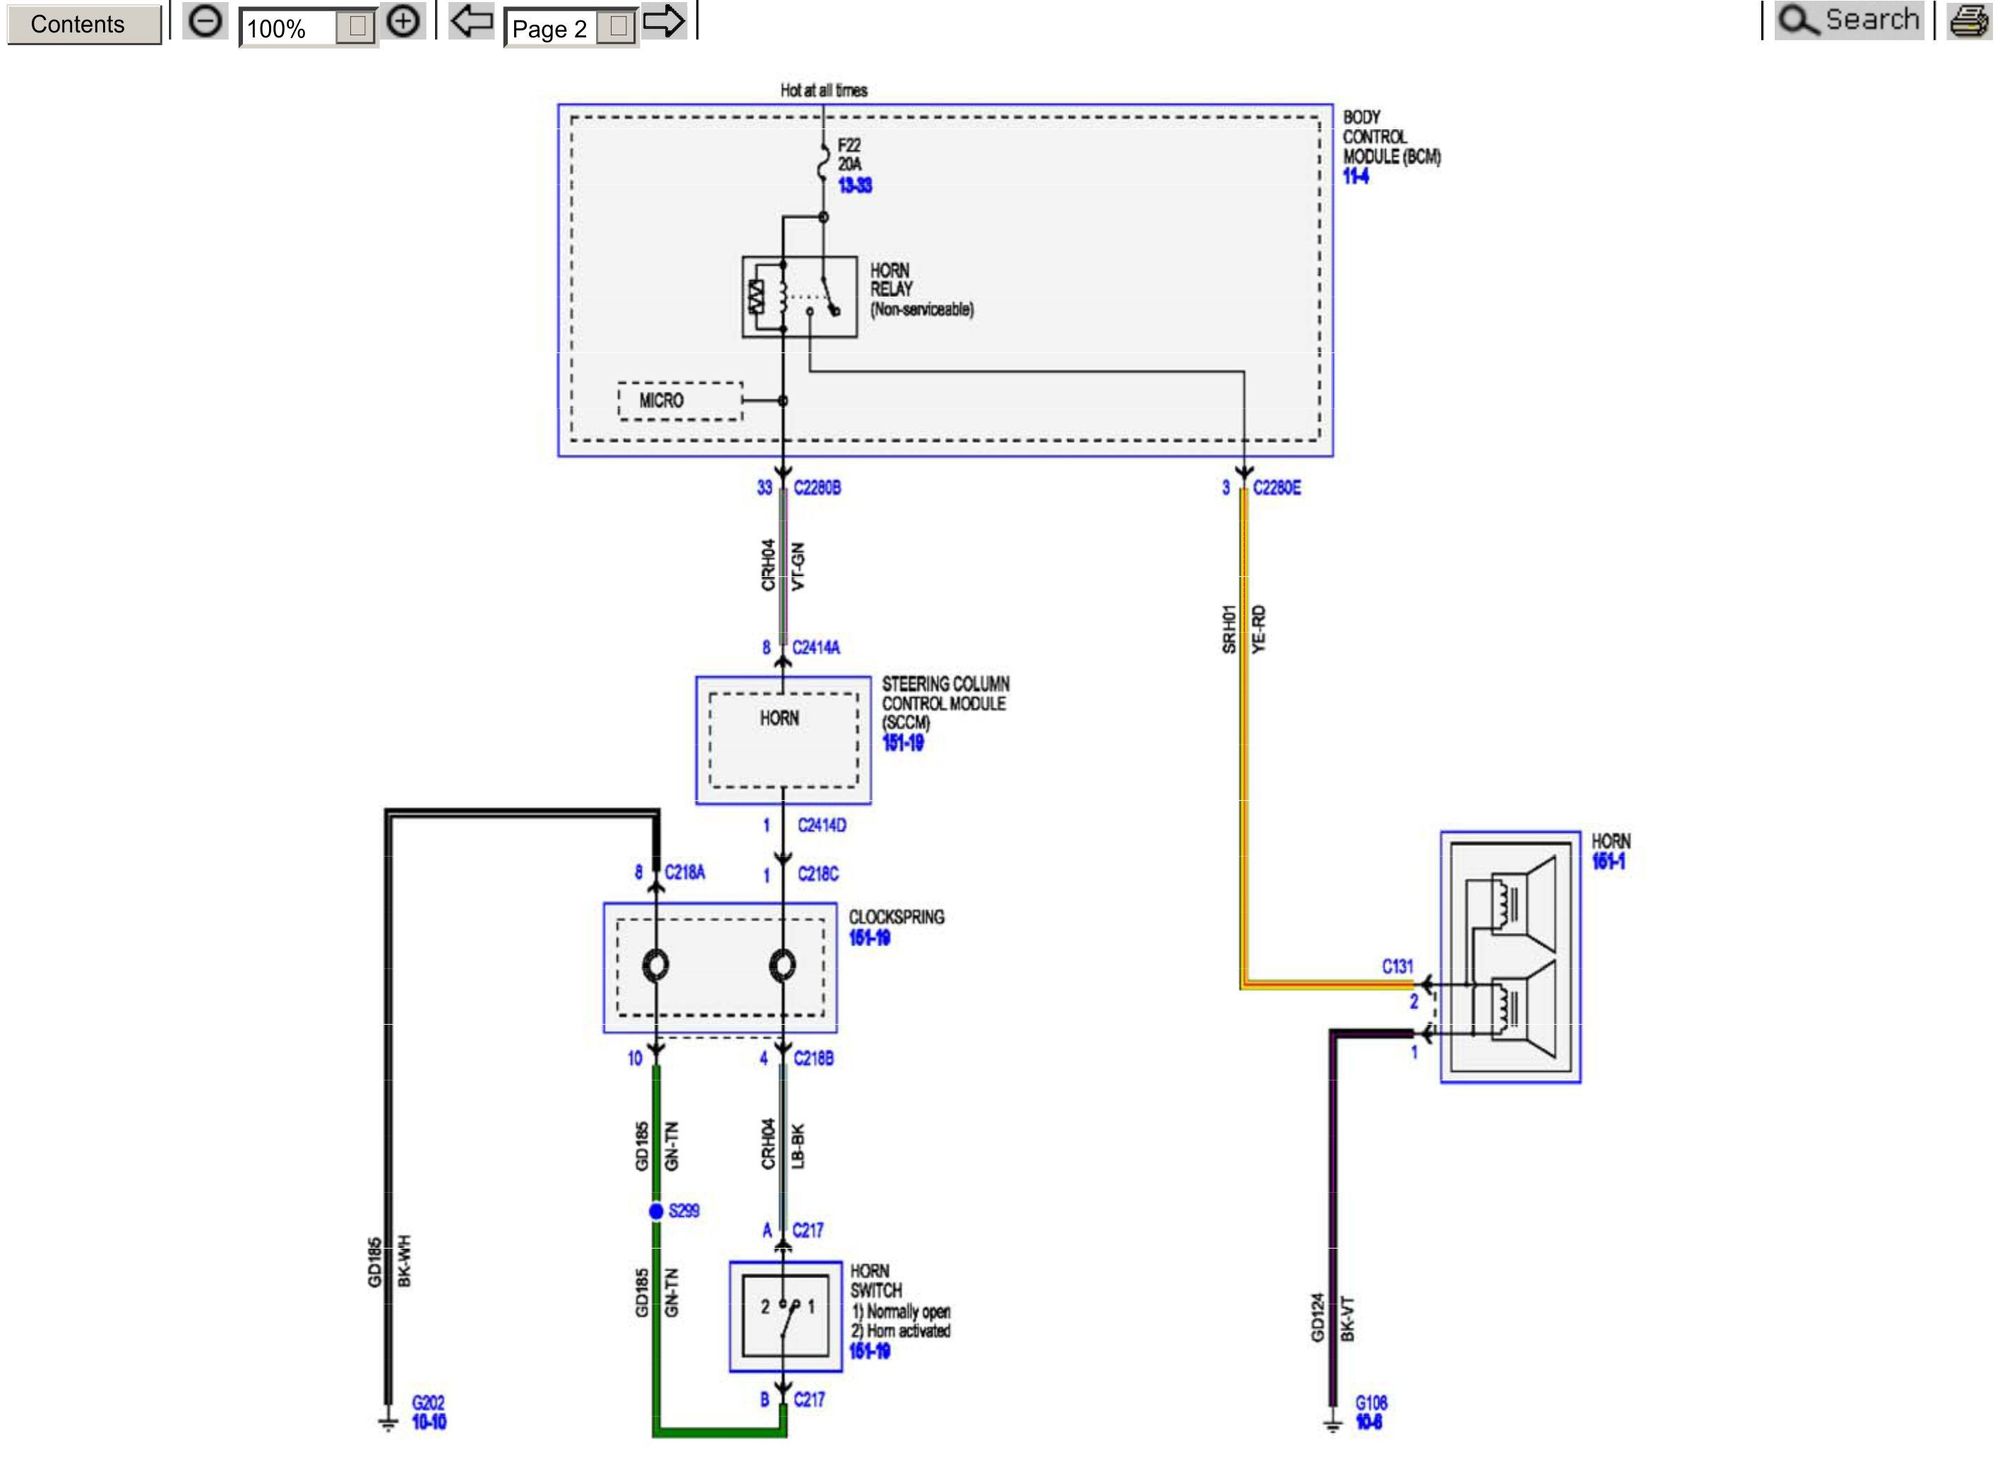Open the 151-1 link next to Horn
Viewport: 2000px width, 1459px height.
point(1608,861)
